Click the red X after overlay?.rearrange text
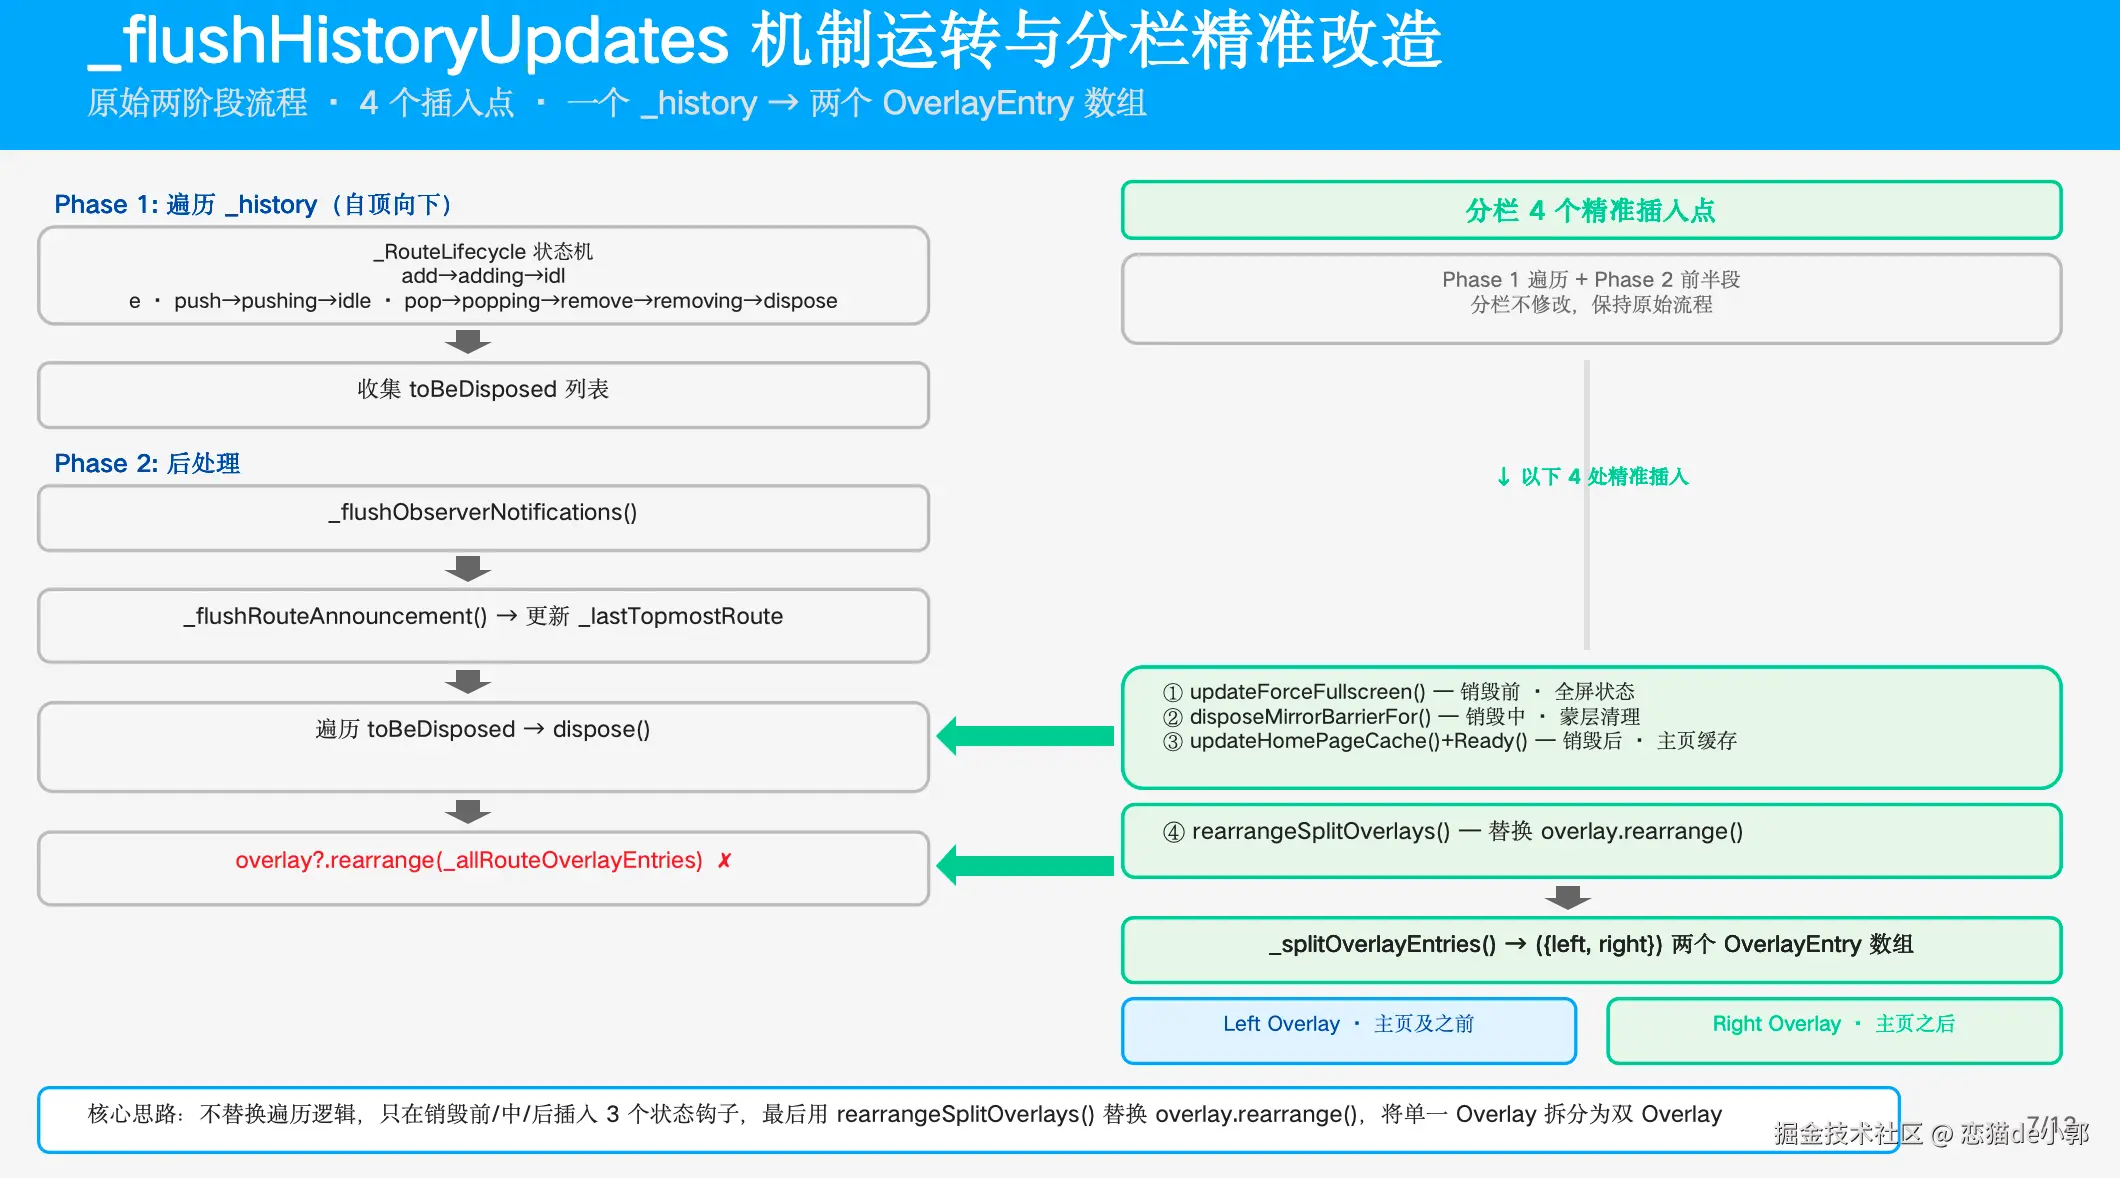Viewport: 2120px width, 1178px height. pyautogui.click(x=725, y=860)
